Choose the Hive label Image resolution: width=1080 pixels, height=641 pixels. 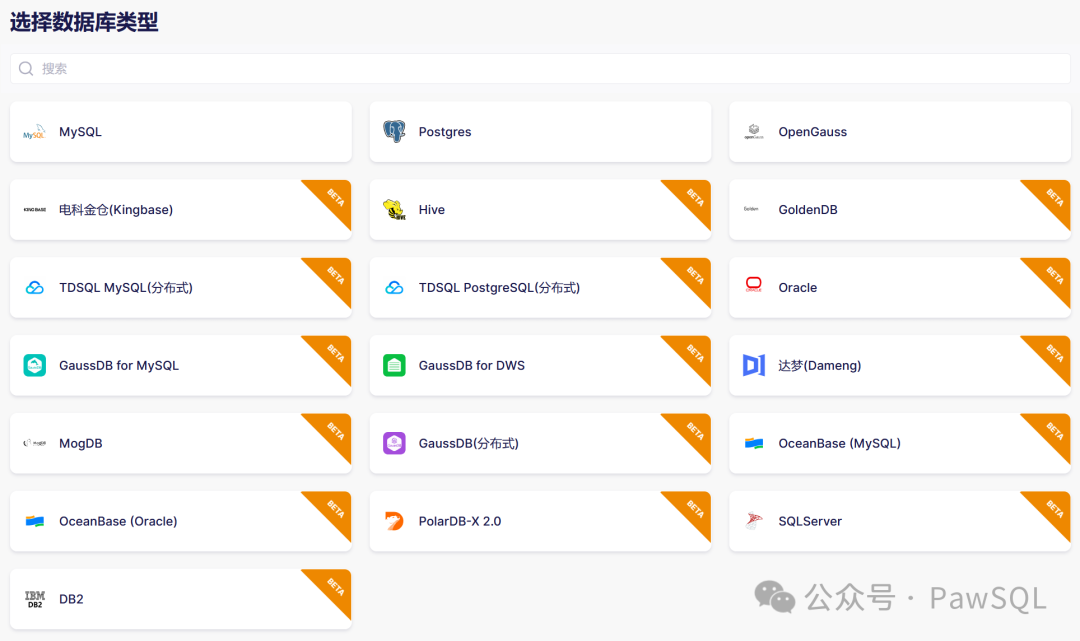pos(432,209)
